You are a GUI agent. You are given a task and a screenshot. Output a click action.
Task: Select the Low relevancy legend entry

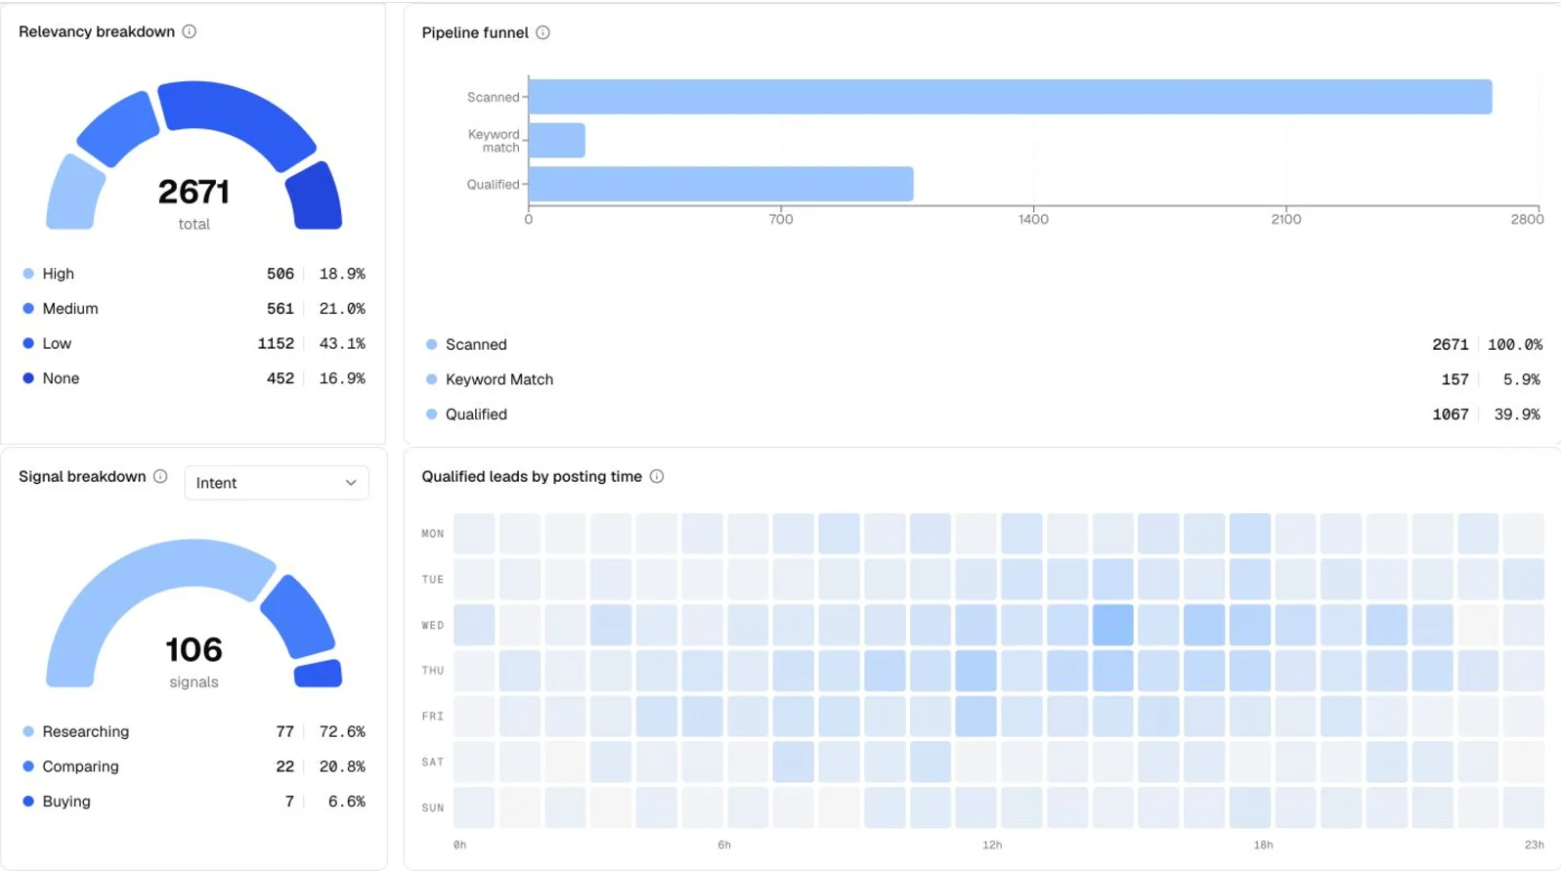click(194, 344)
